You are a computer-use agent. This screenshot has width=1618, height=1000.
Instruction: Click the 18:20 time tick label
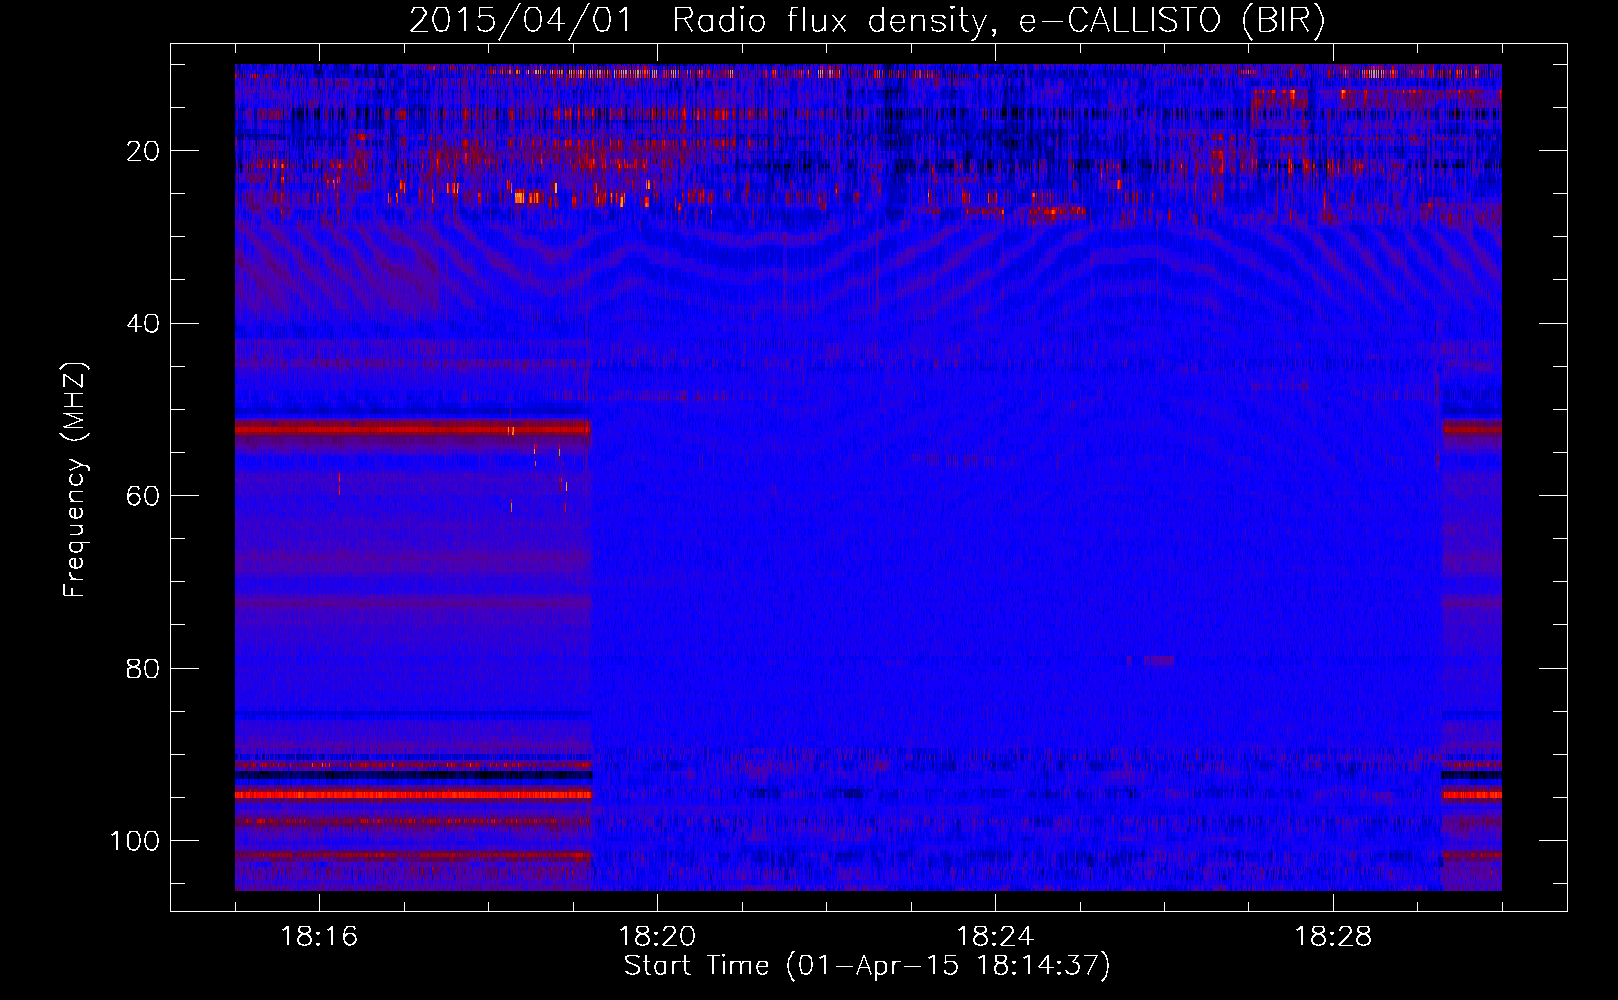657,936
